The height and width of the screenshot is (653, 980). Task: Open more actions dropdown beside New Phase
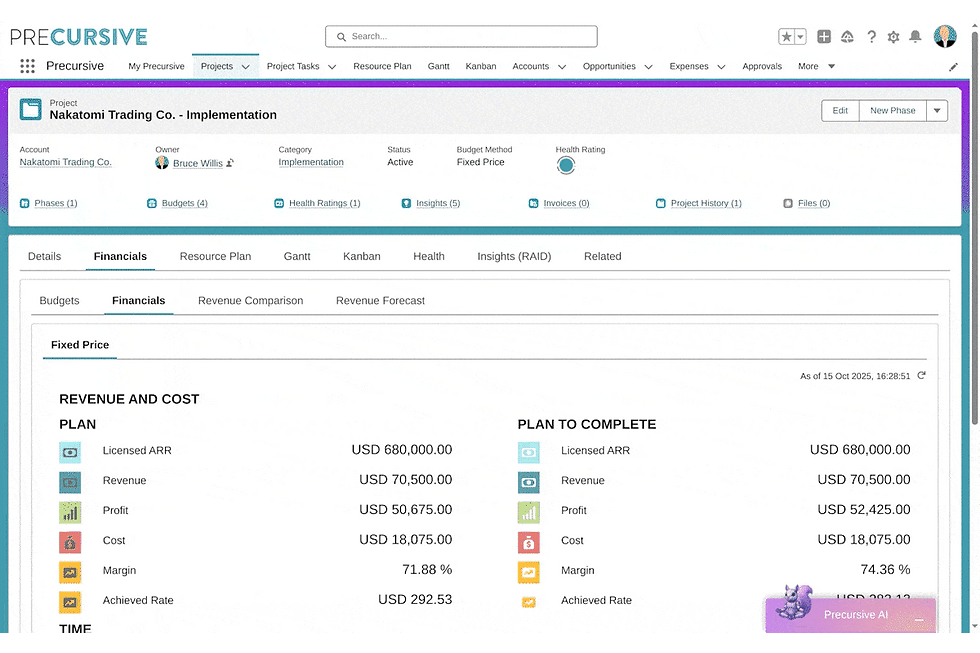click(x=937, y=111)
